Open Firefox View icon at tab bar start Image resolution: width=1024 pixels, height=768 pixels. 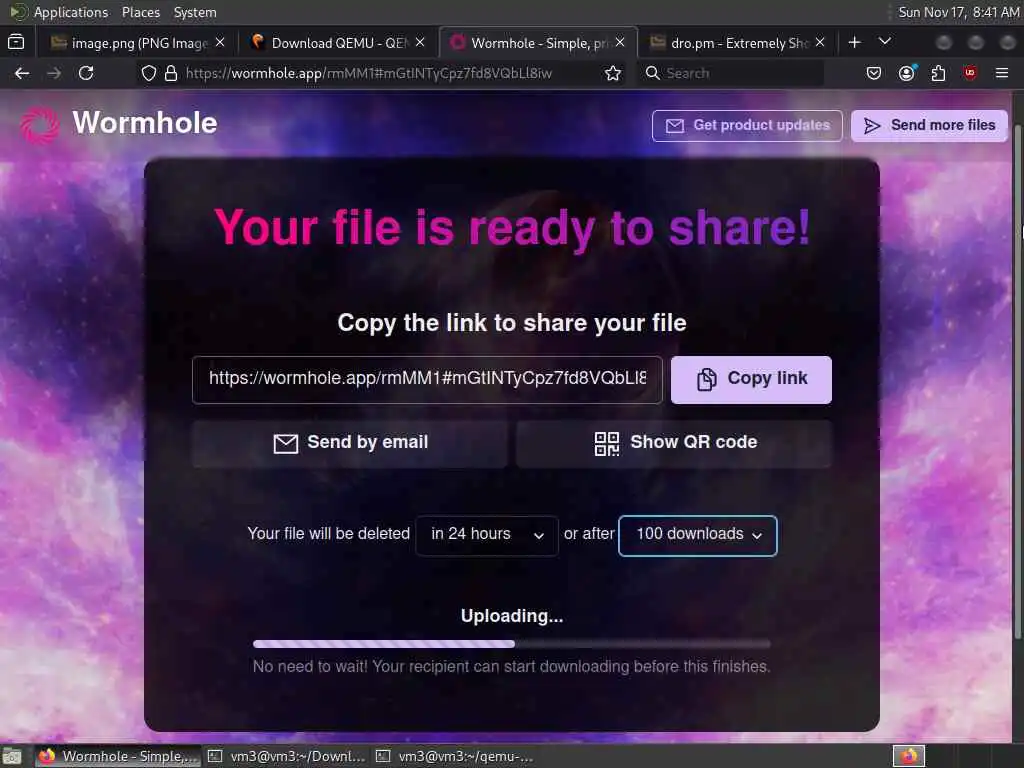click(16, 42)
